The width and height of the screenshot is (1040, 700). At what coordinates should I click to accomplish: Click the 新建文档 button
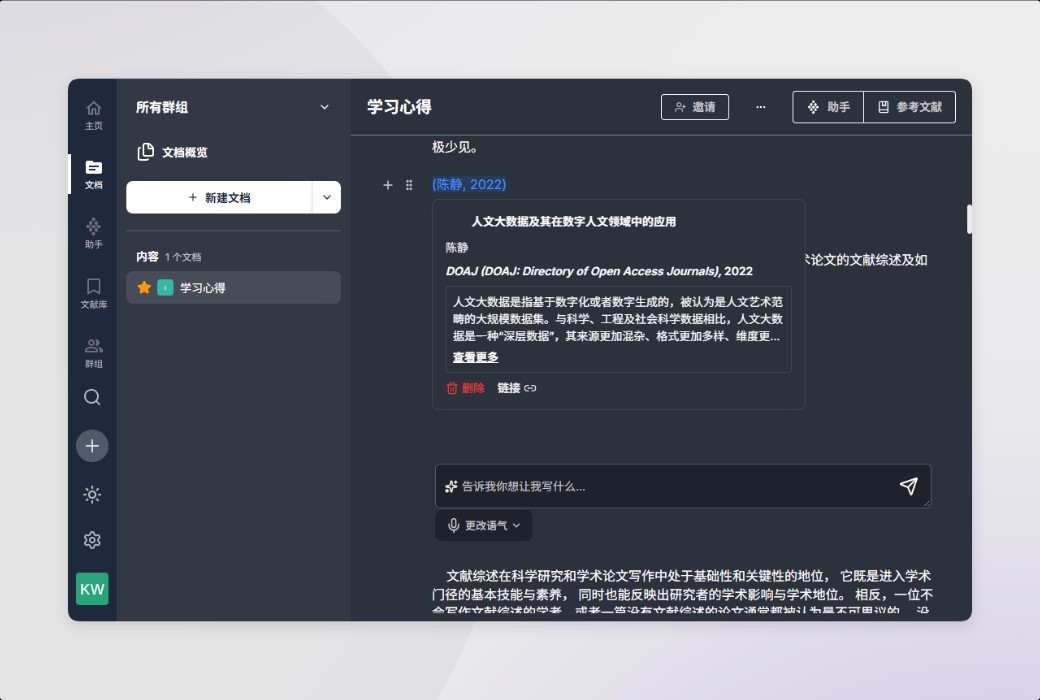point(219,198)
